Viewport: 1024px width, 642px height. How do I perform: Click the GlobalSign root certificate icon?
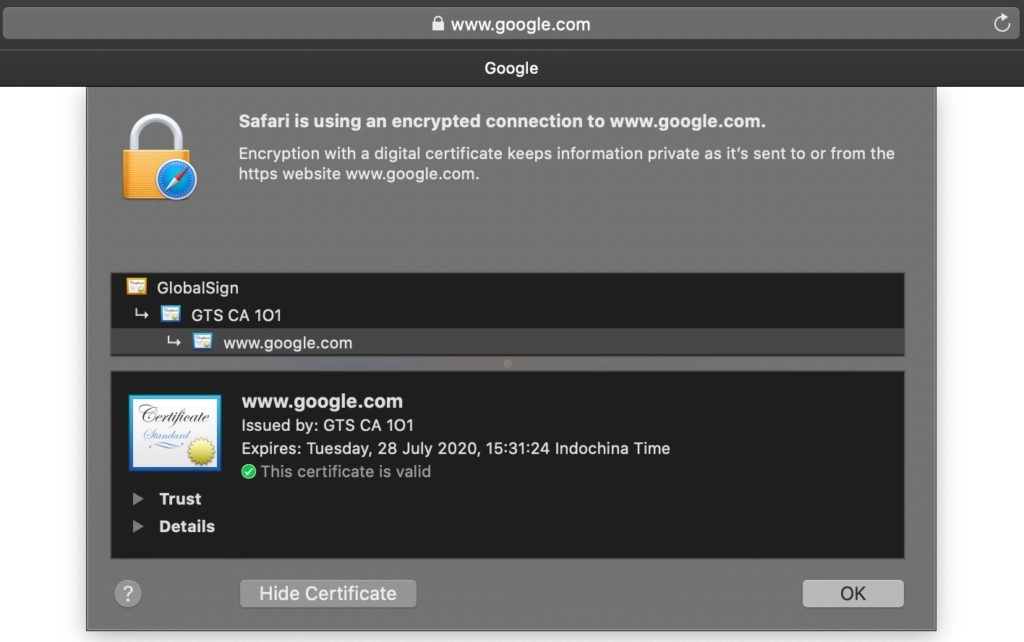[x=136, y=287]
